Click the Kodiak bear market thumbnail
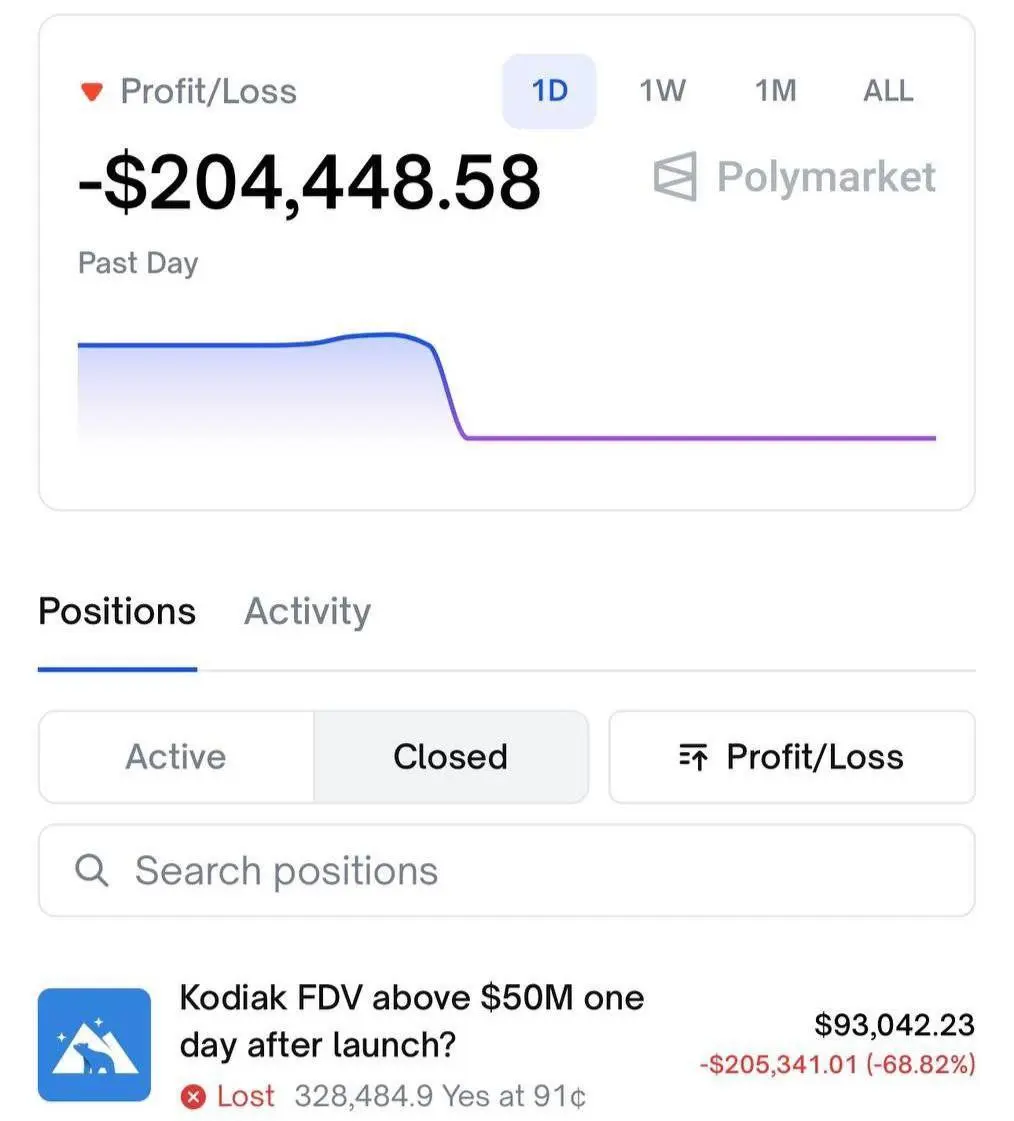This screenshot has height=1121, width=1014. (x=94, y=1044)
